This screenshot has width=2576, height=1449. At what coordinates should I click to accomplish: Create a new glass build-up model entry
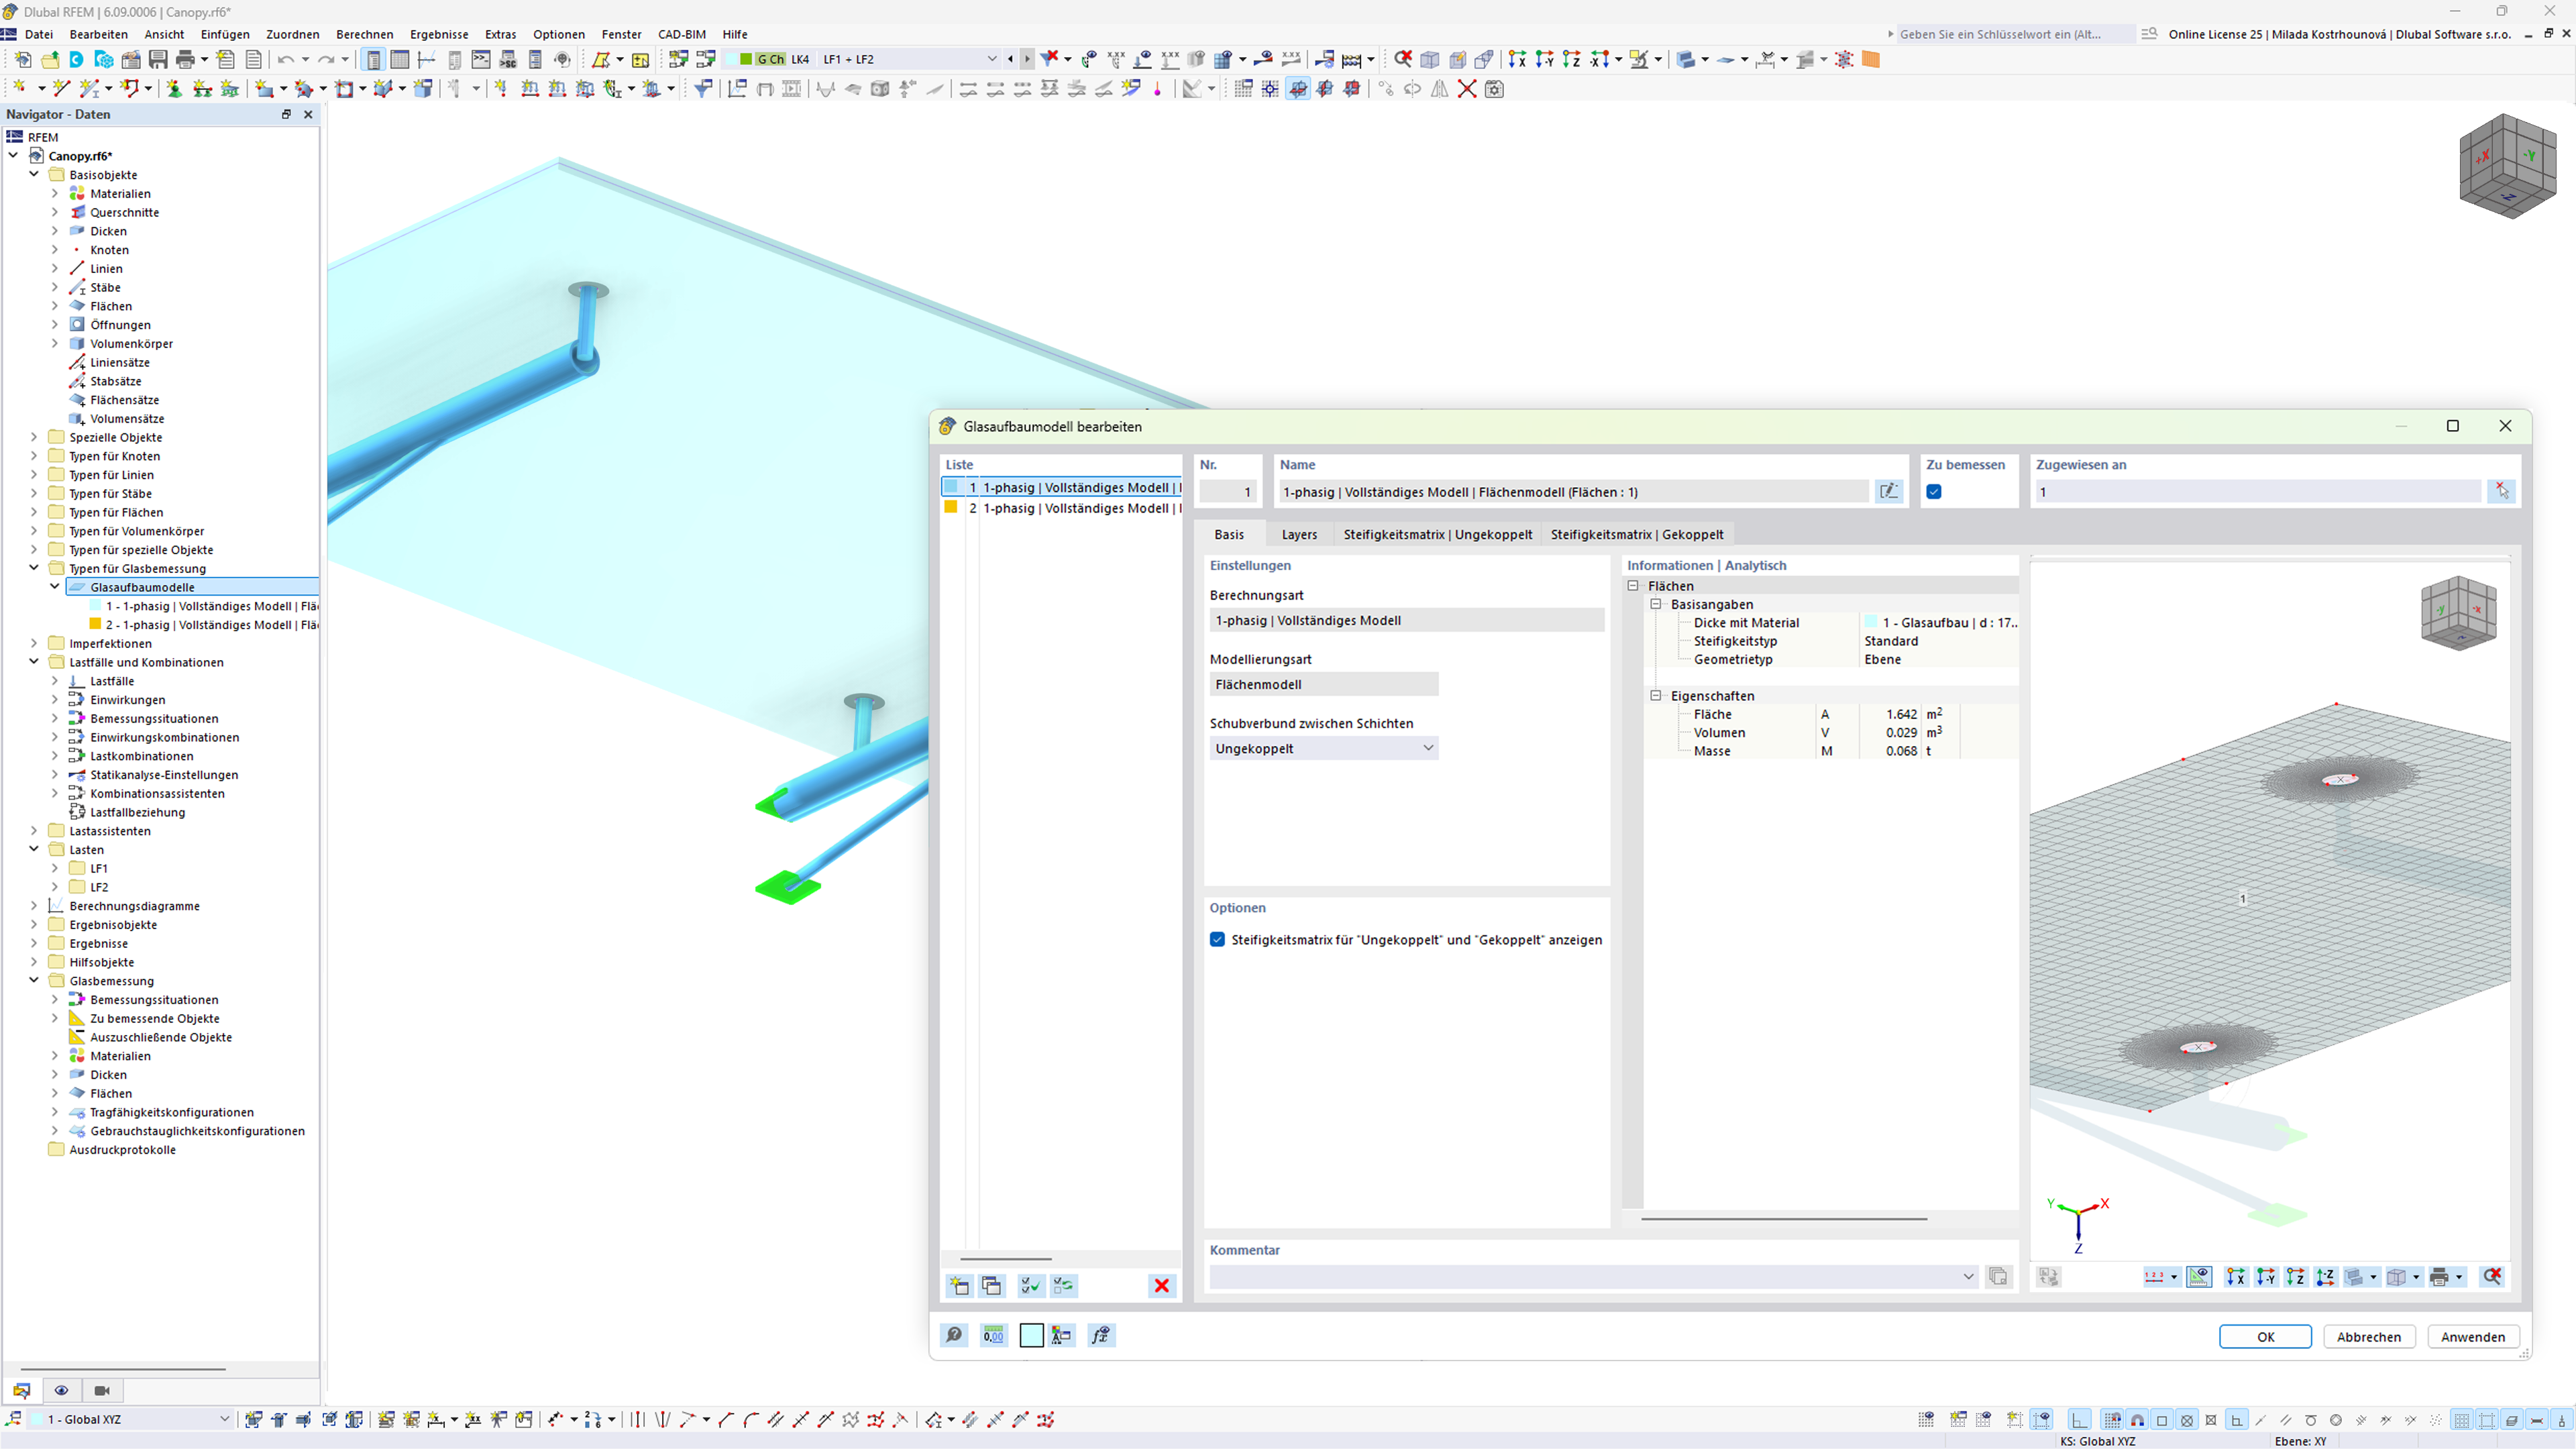pos(959,1286)
